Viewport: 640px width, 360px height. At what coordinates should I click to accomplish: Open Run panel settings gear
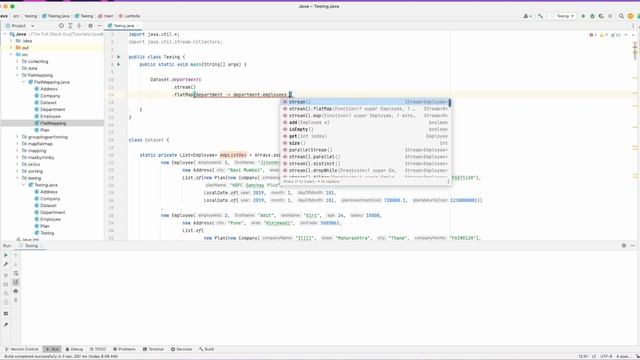(624, 245)
